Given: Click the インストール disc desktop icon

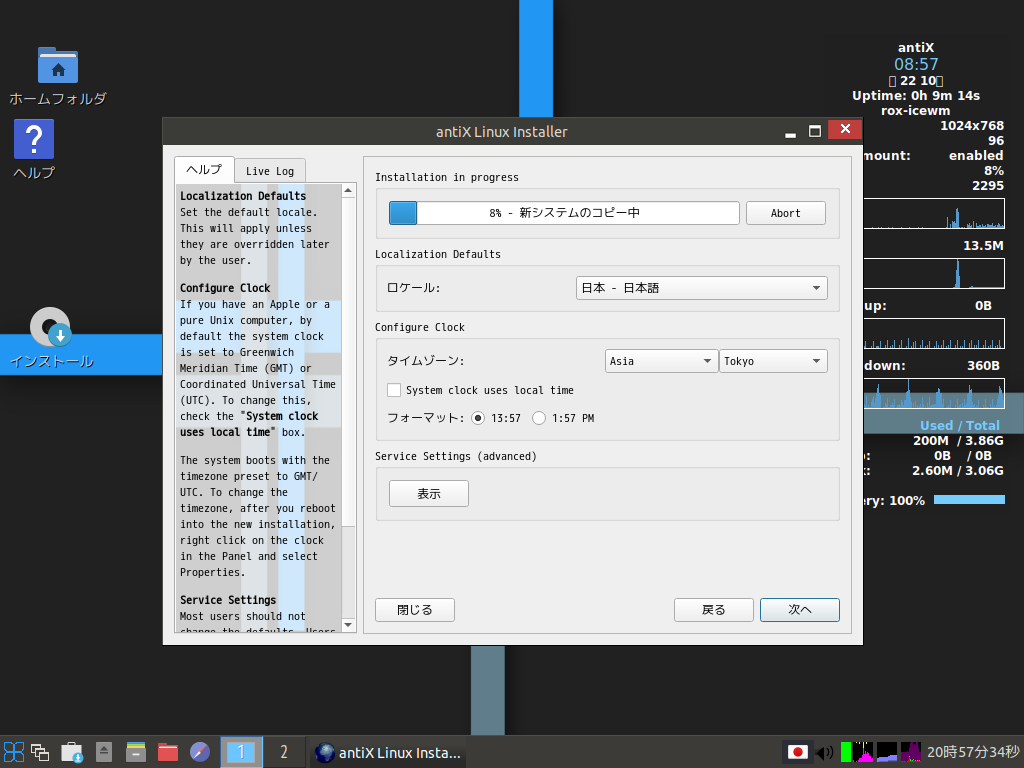Looking at the screenshot, I should pos(52,338).
